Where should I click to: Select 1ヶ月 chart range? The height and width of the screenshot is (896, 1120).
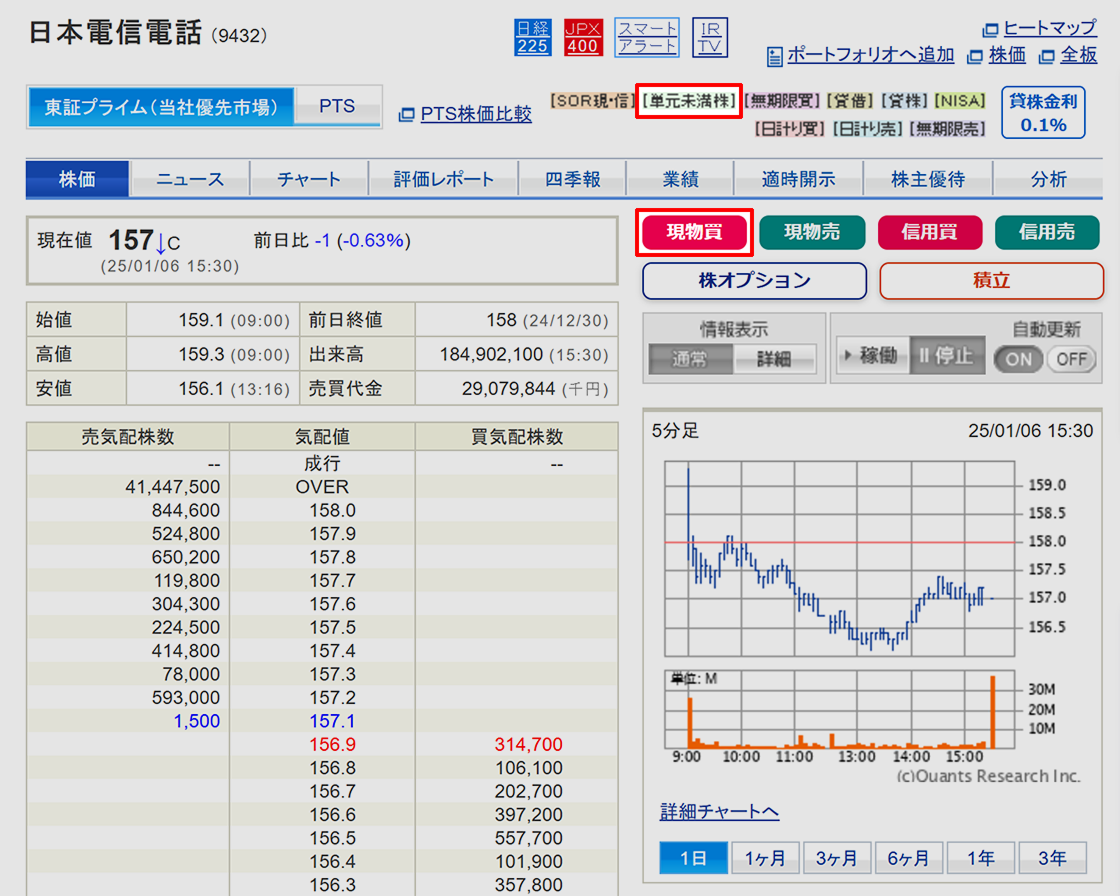tap(765, 857)
